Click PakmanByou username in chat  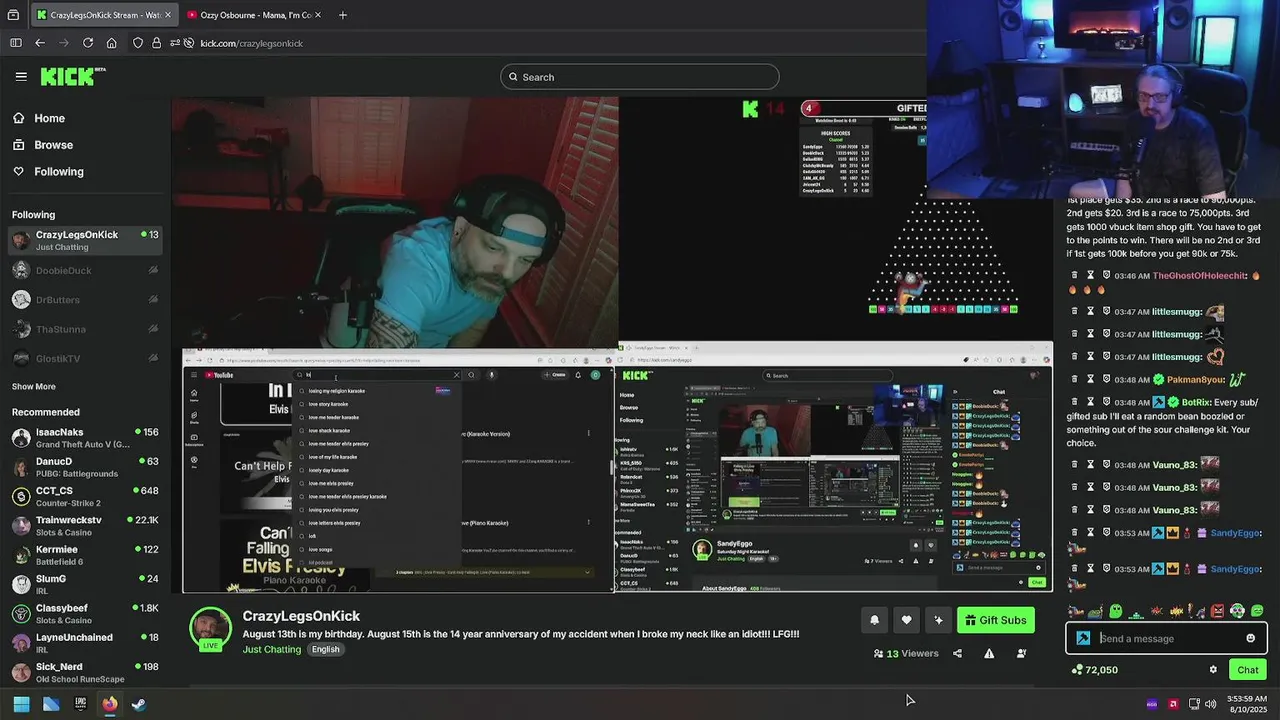(1196, 380)
